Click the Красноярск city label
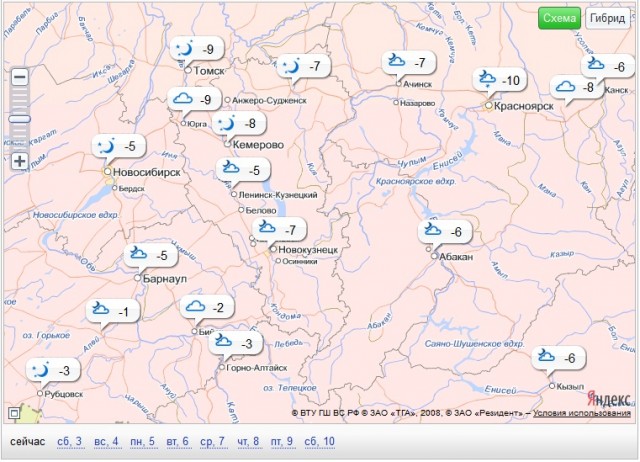640x462 pixels. 524,106
